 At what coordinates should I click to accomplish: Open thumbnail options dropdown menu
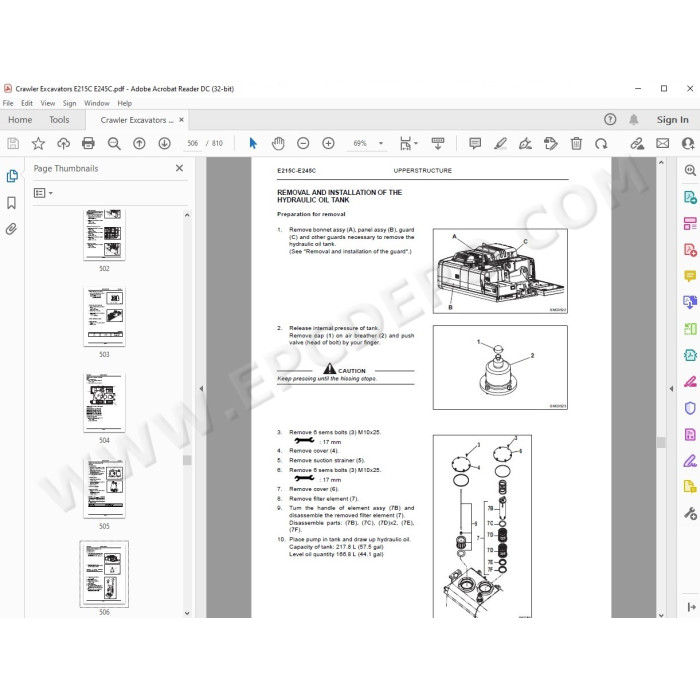[43, 193]
